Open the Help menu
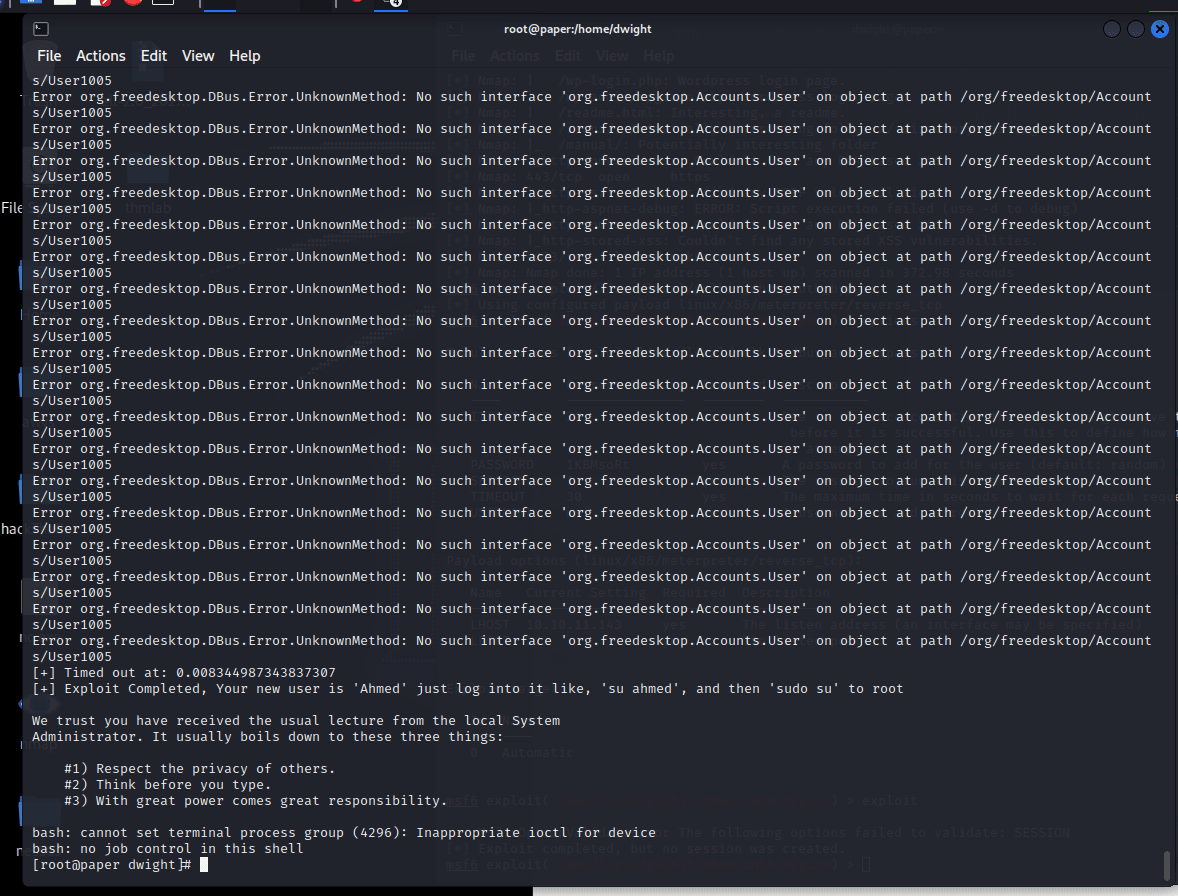This screenshot has height=896, width=1178. tap(244, 56)
